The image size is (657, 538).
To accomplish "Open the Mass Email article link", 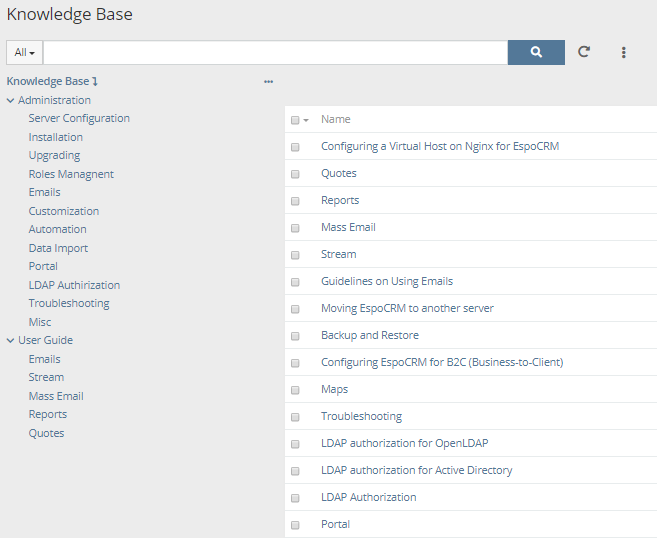I will coord(348,228).
